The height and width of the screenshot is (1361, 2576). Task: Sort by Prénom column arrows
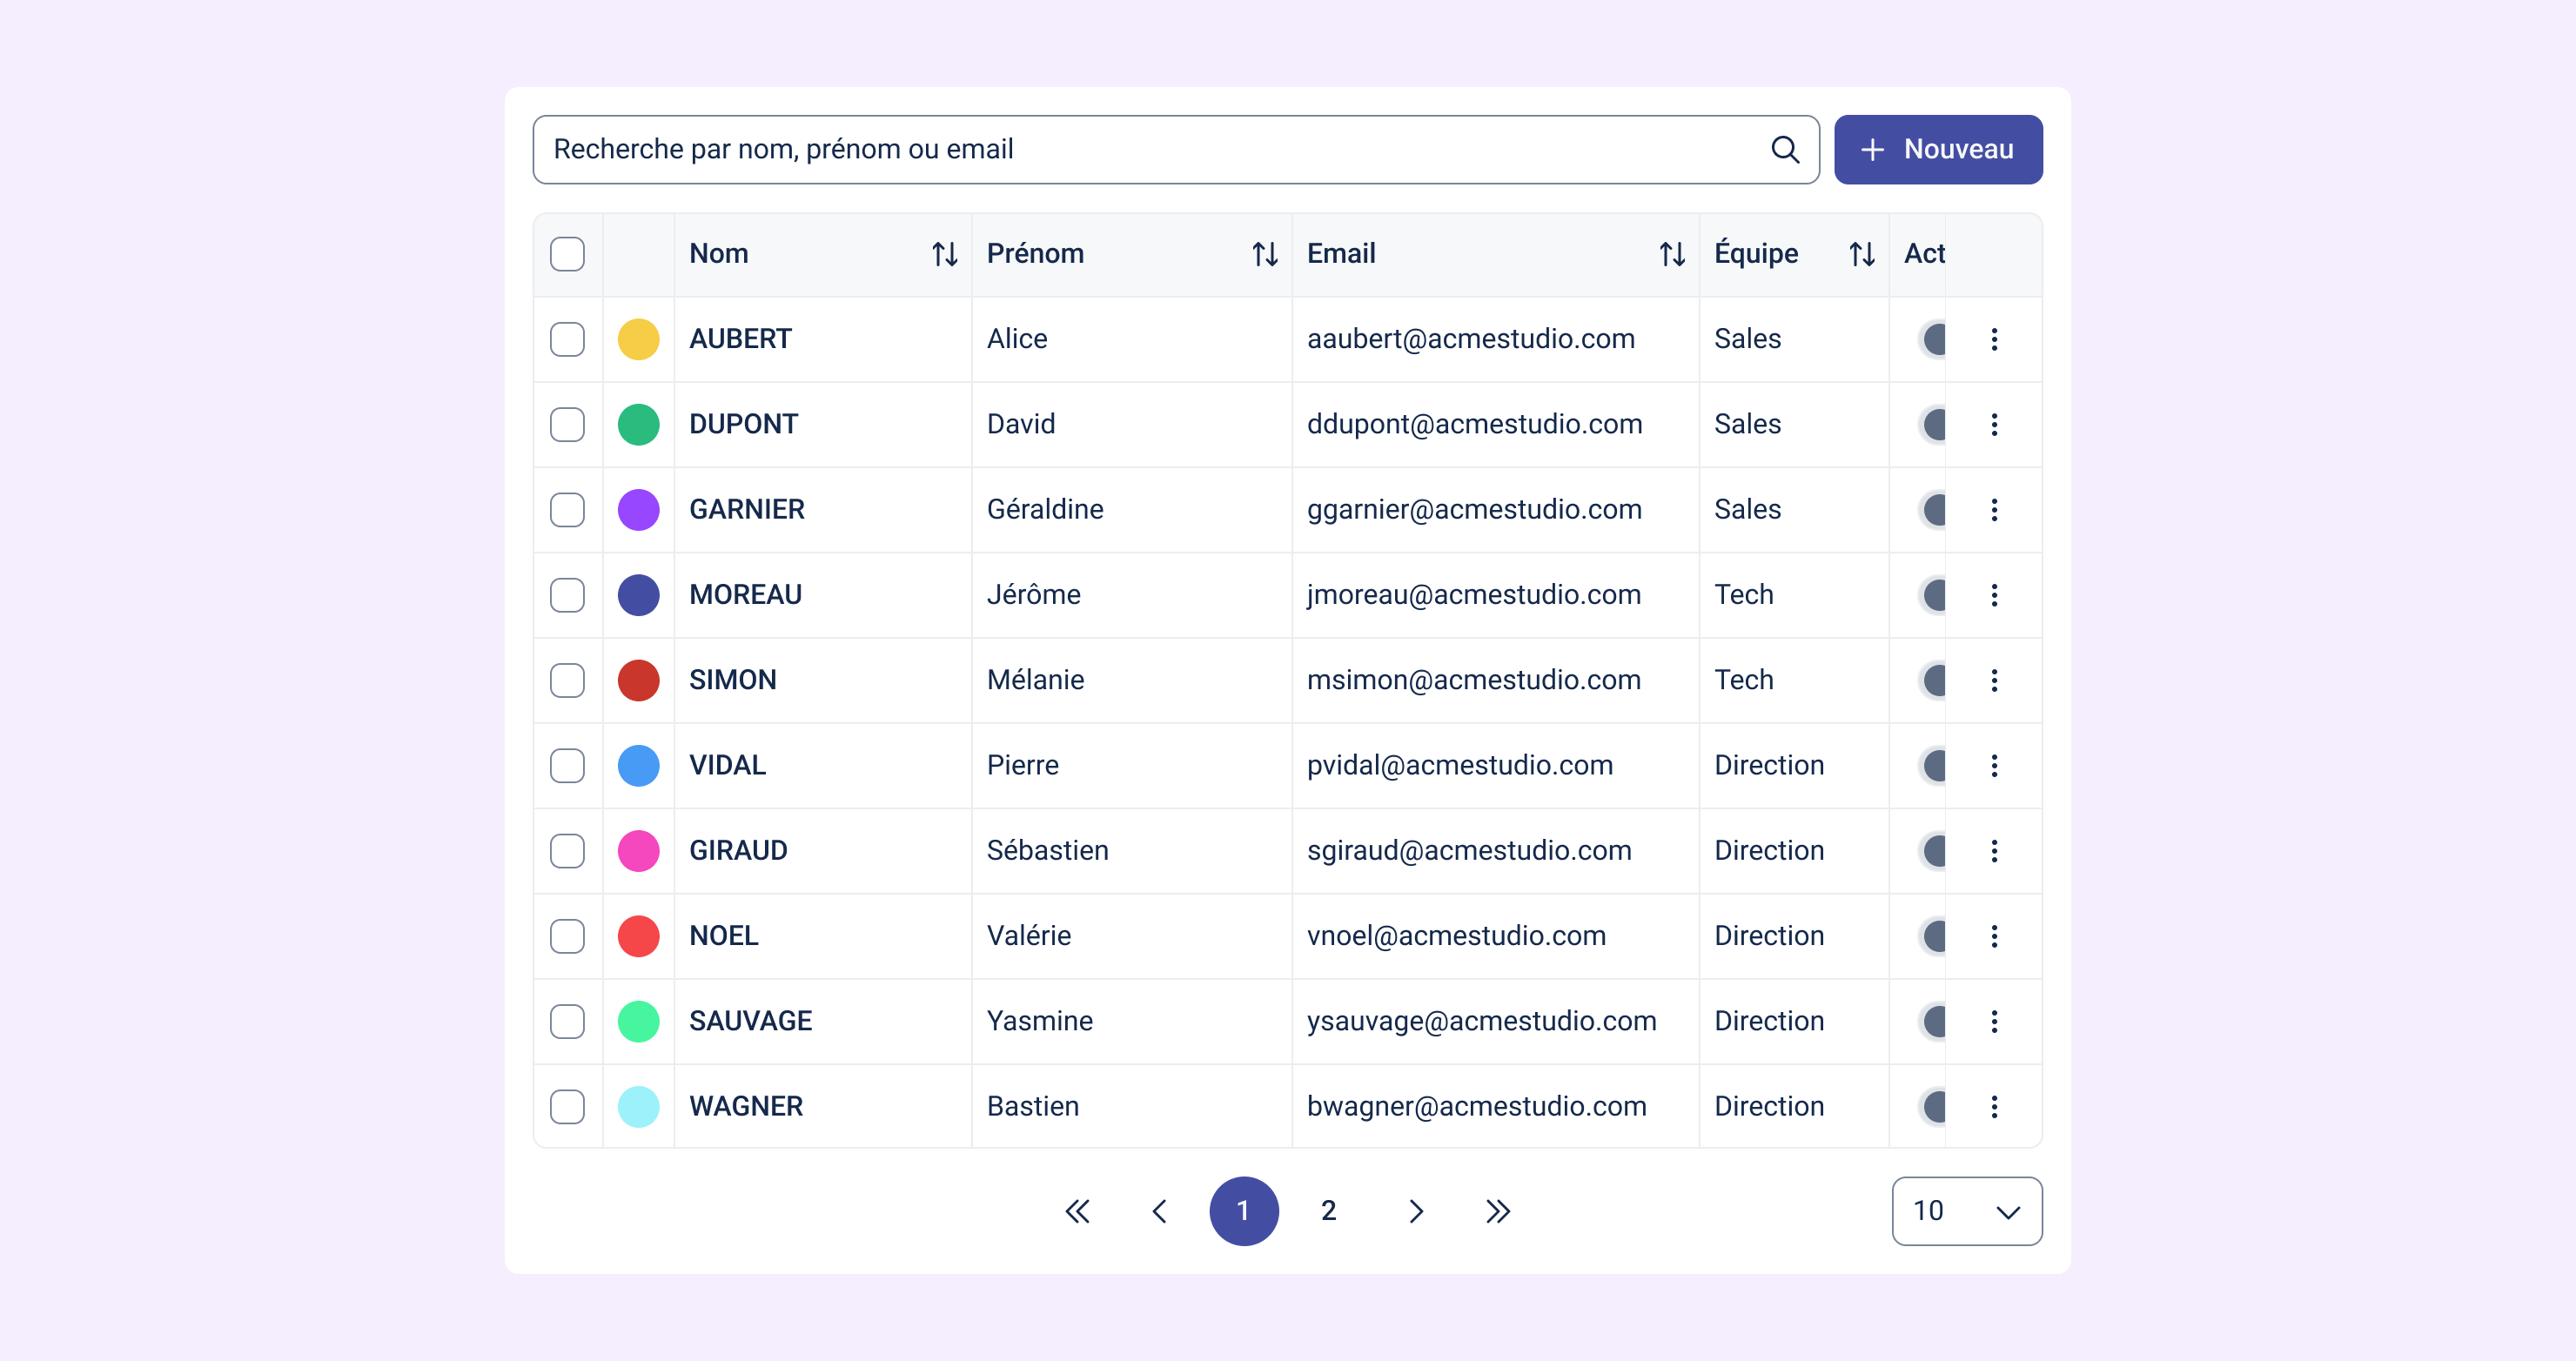point(1264,254)
